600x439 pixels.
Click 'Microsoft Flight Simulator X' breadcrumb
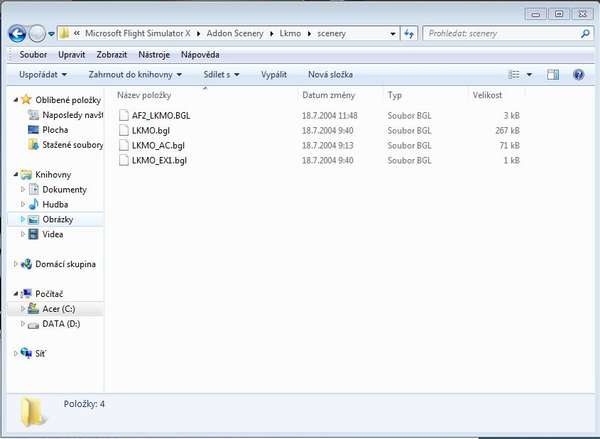[x=138, y=34]
